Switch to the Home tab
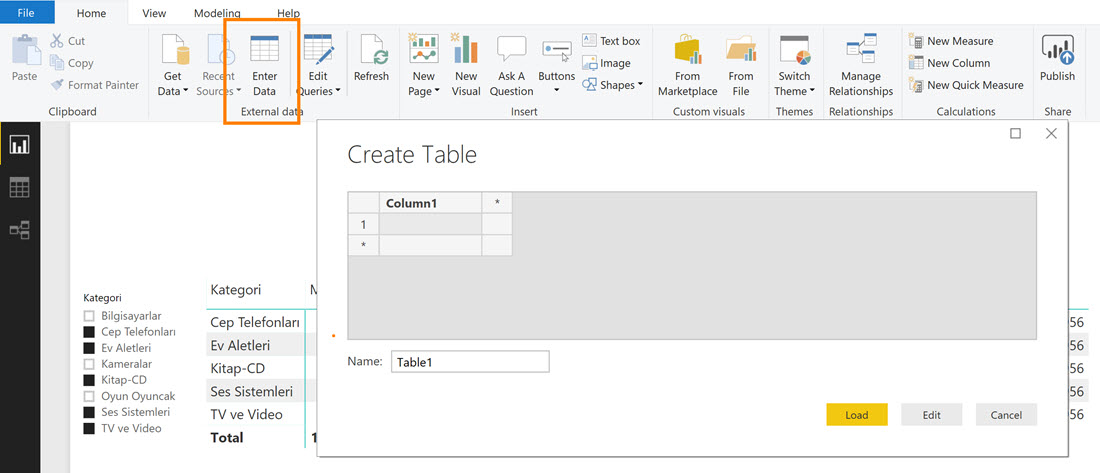This screenshot has height=473, width=1100. [91, 13]
